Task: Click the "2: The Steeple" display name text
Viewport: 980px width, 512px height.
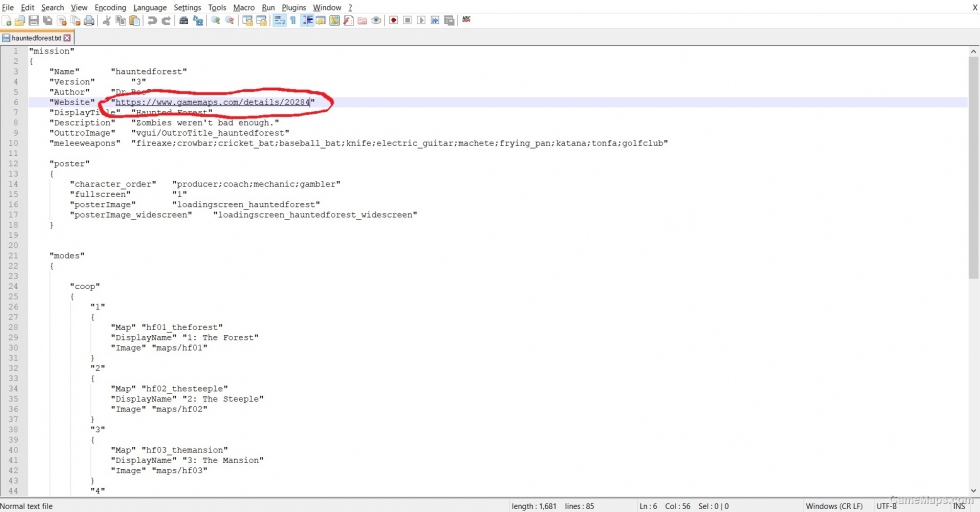Action: [x=223, y=399]
